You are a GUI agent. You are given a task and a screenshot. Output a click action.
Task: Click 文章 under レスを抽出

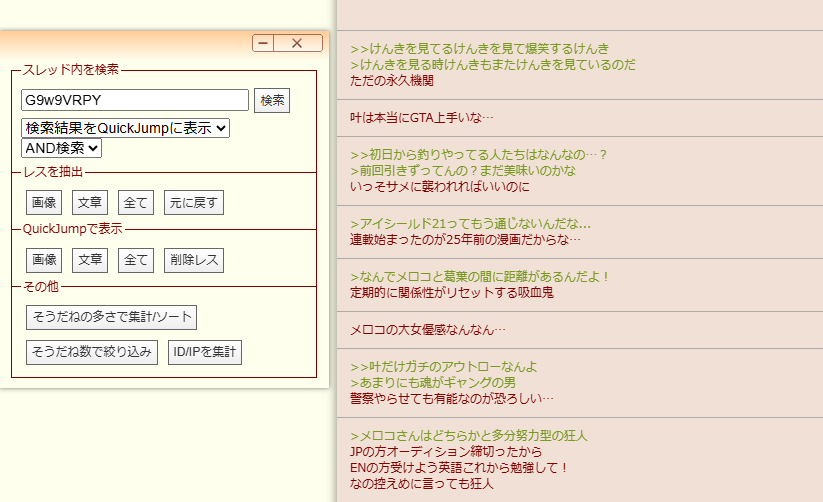point(90,203)
